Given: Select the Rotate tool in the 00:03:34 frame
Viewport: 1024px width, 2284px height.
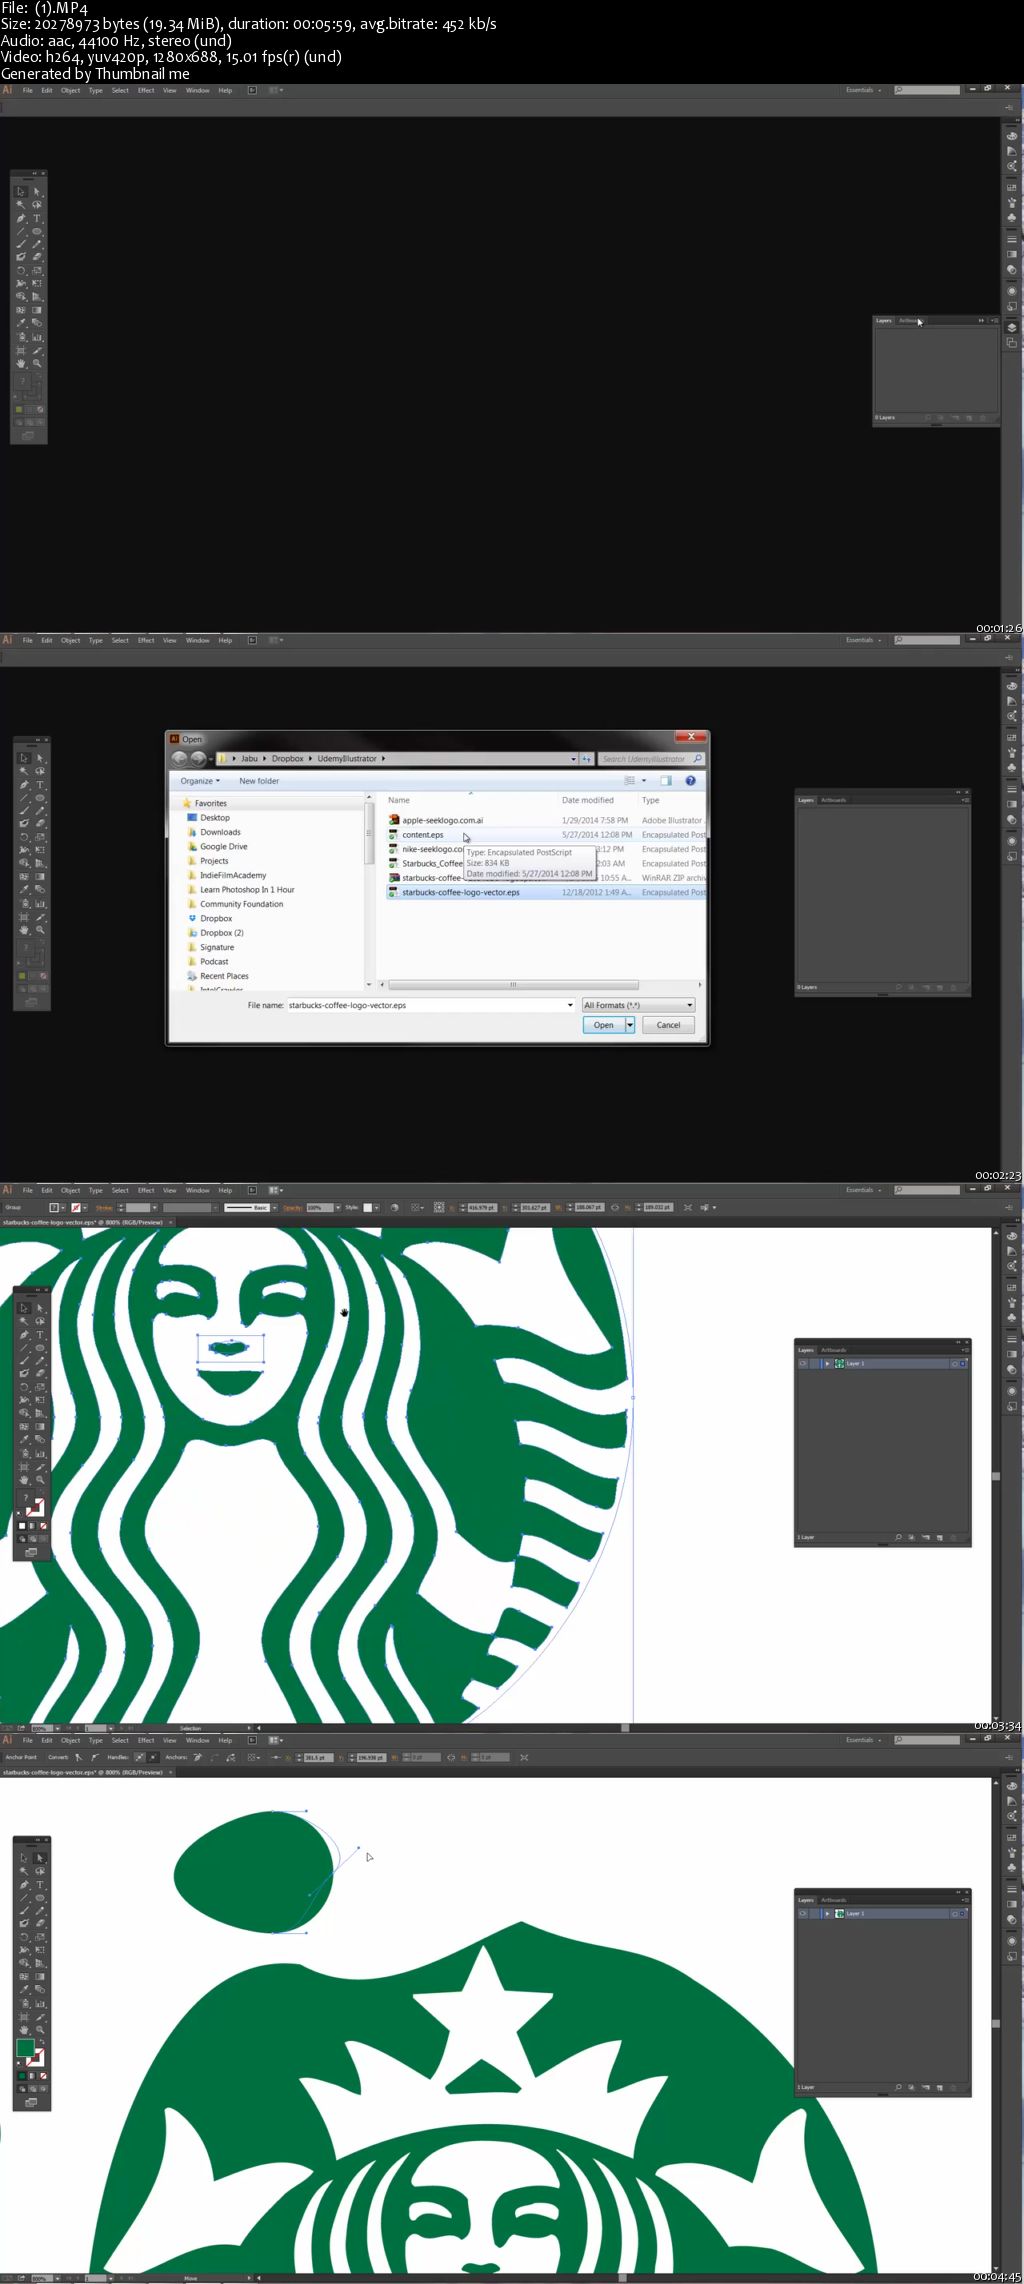Looking at the screenshot, I should coord(24,1387).
